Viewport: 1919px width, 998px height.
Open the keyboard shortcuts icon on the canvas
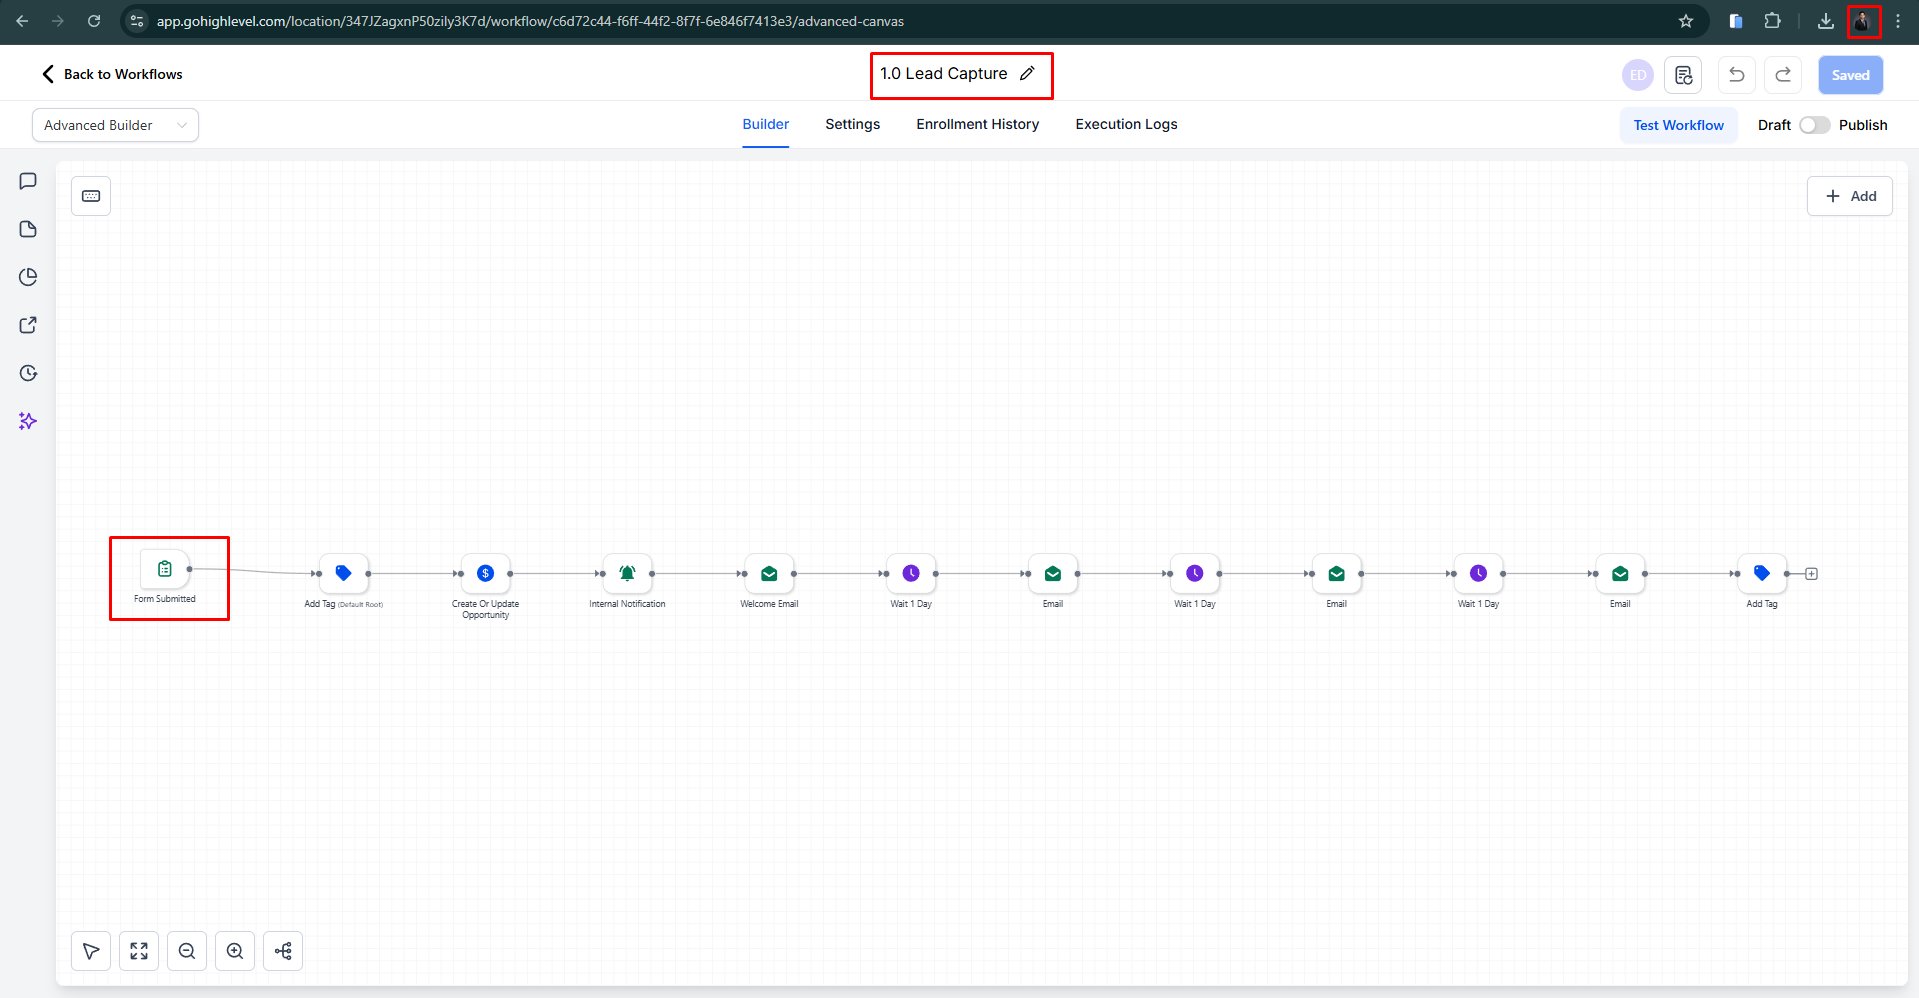91,196
